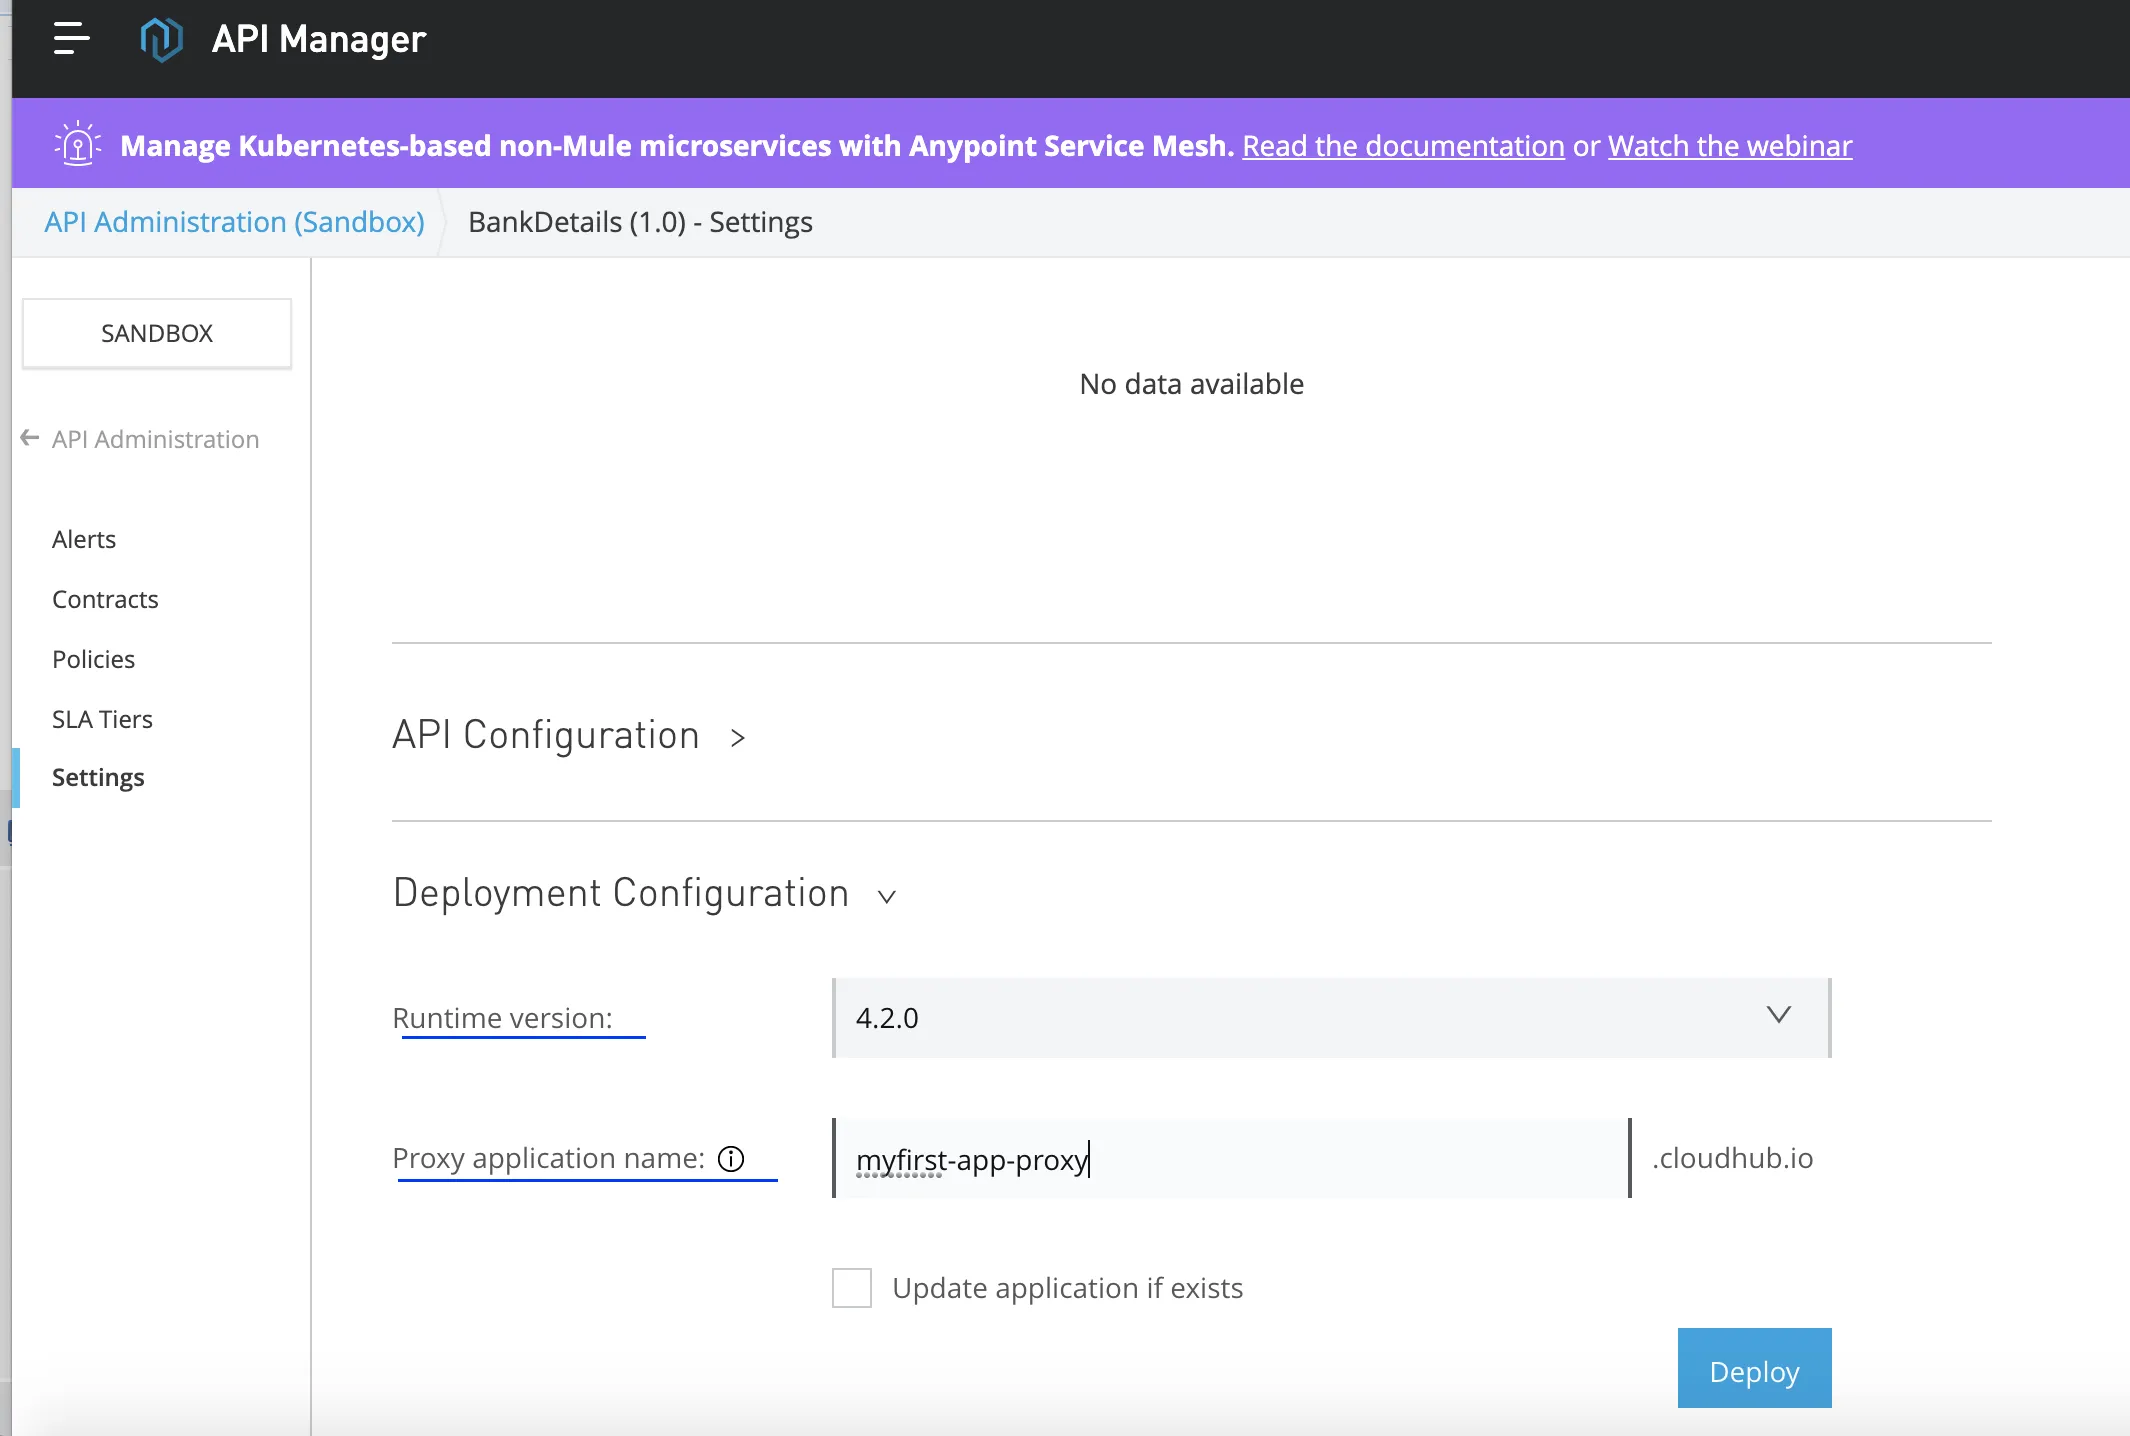The height and width of the screenshot is (1436, 2130).
Task: Click the Proxy application name label
Action: click(548, 1158)
